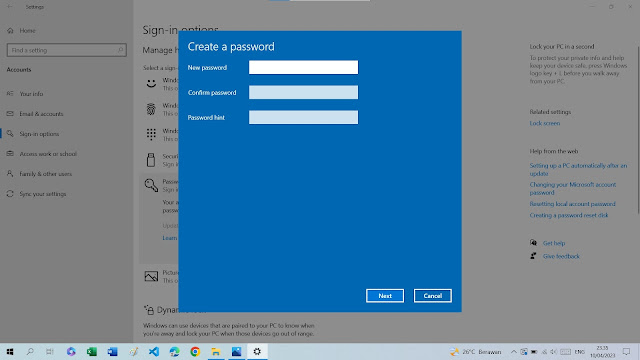Open Your info in Settings sidebar
Viewport: 640px width, 360px height.
click(31, 94)
